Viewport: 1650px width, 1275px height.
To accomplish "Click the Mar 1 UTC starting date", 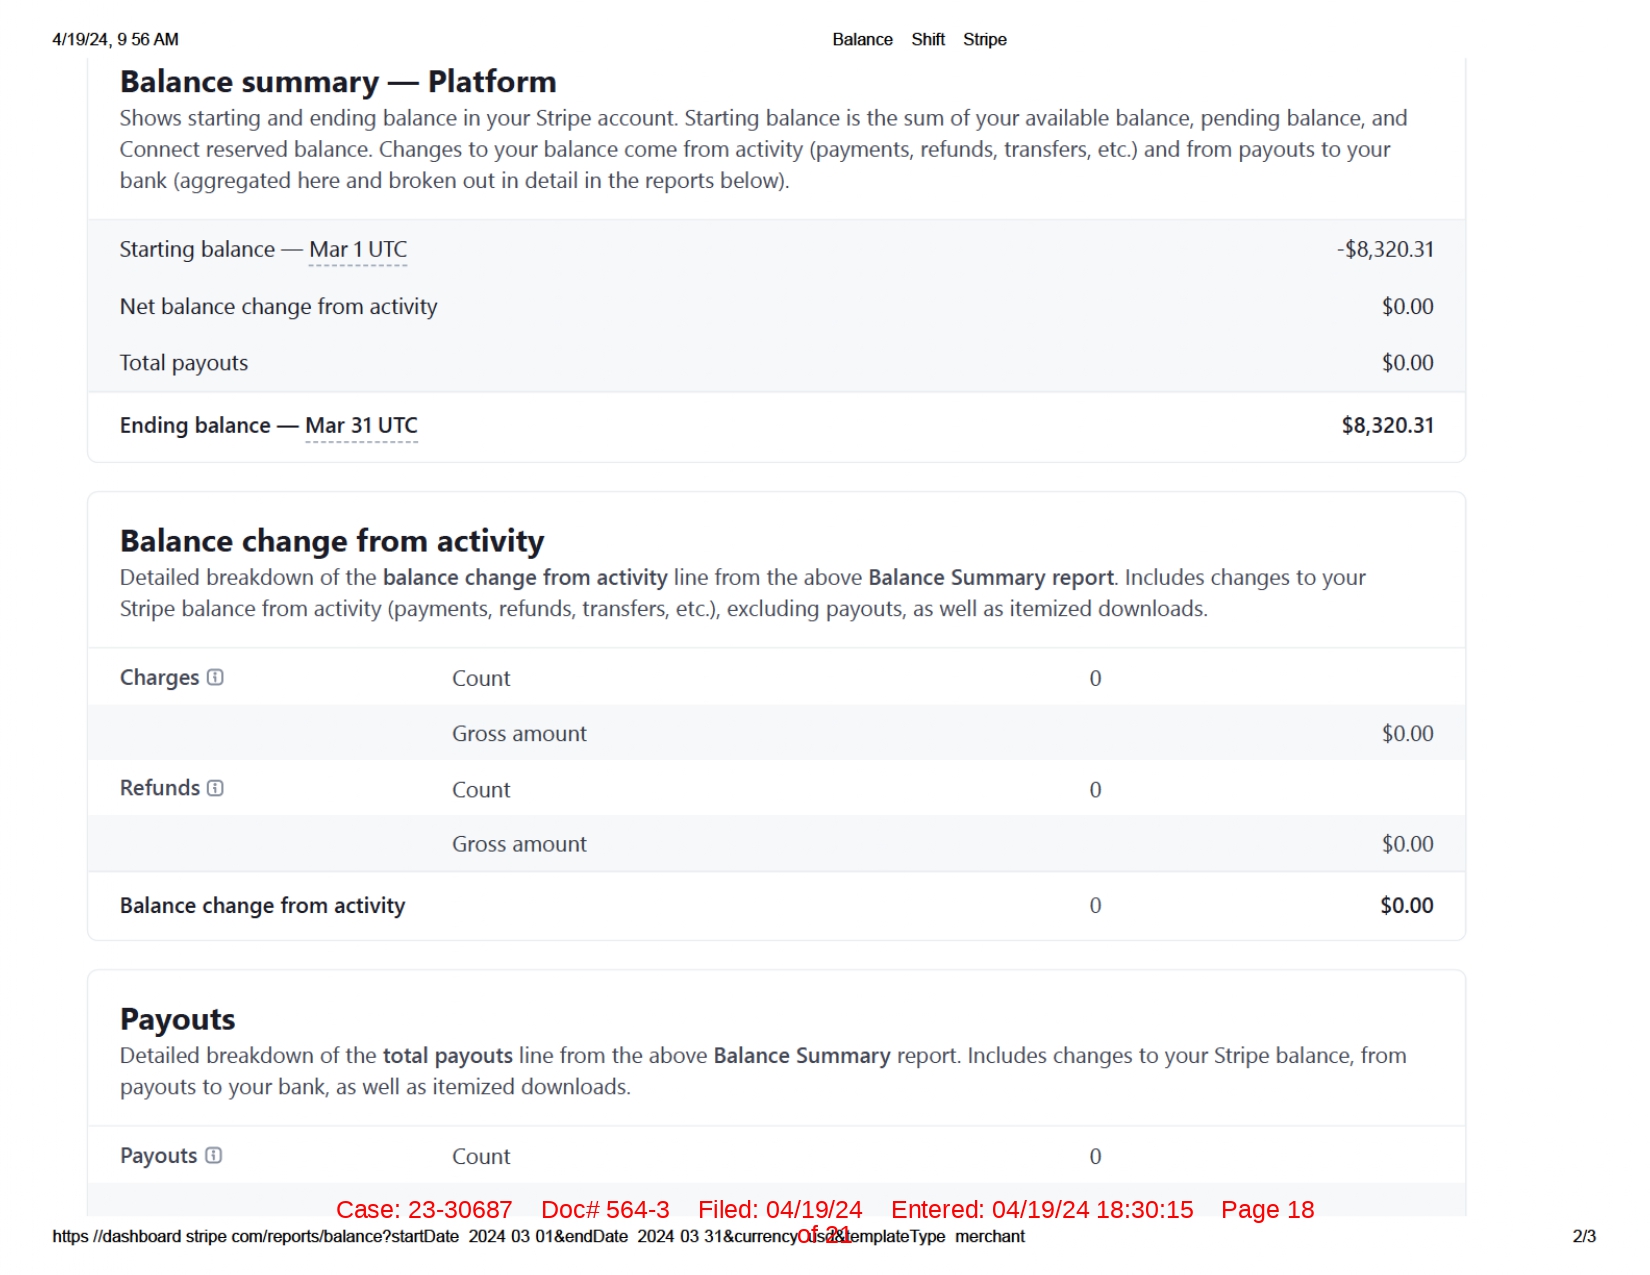I will coord(357,249).
